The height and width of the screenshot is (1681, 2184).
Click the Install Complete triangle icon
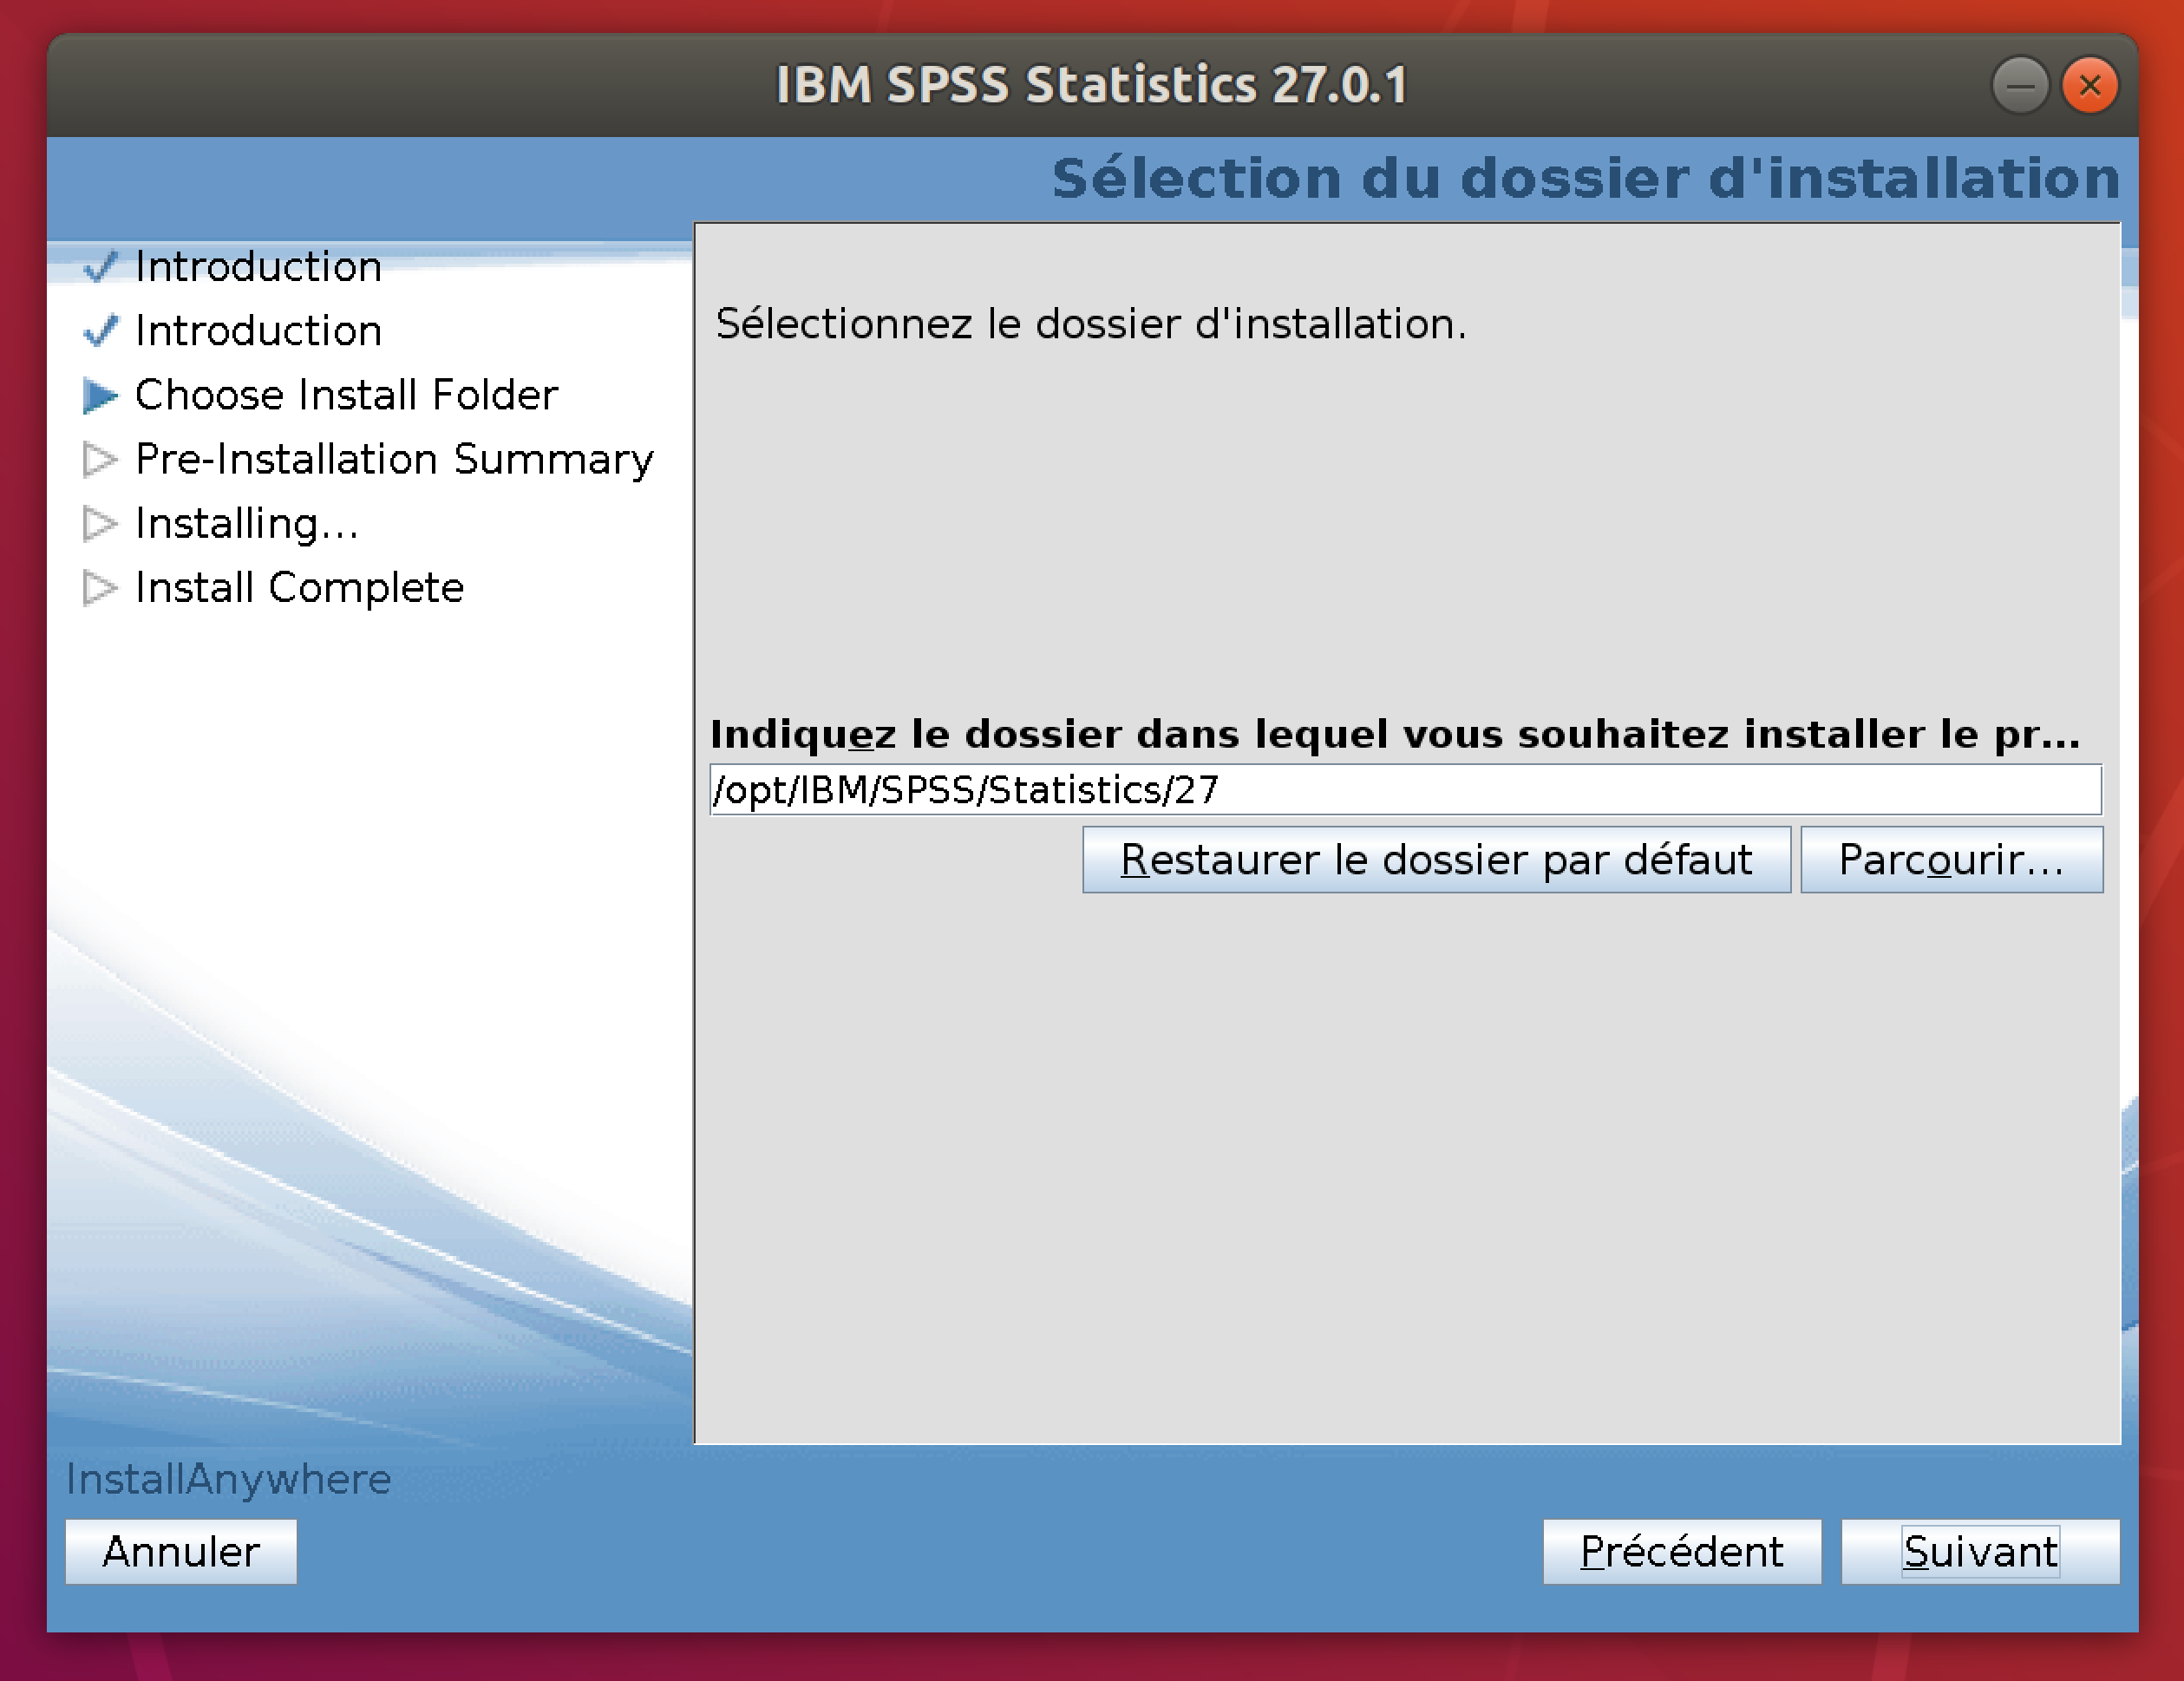100,587
